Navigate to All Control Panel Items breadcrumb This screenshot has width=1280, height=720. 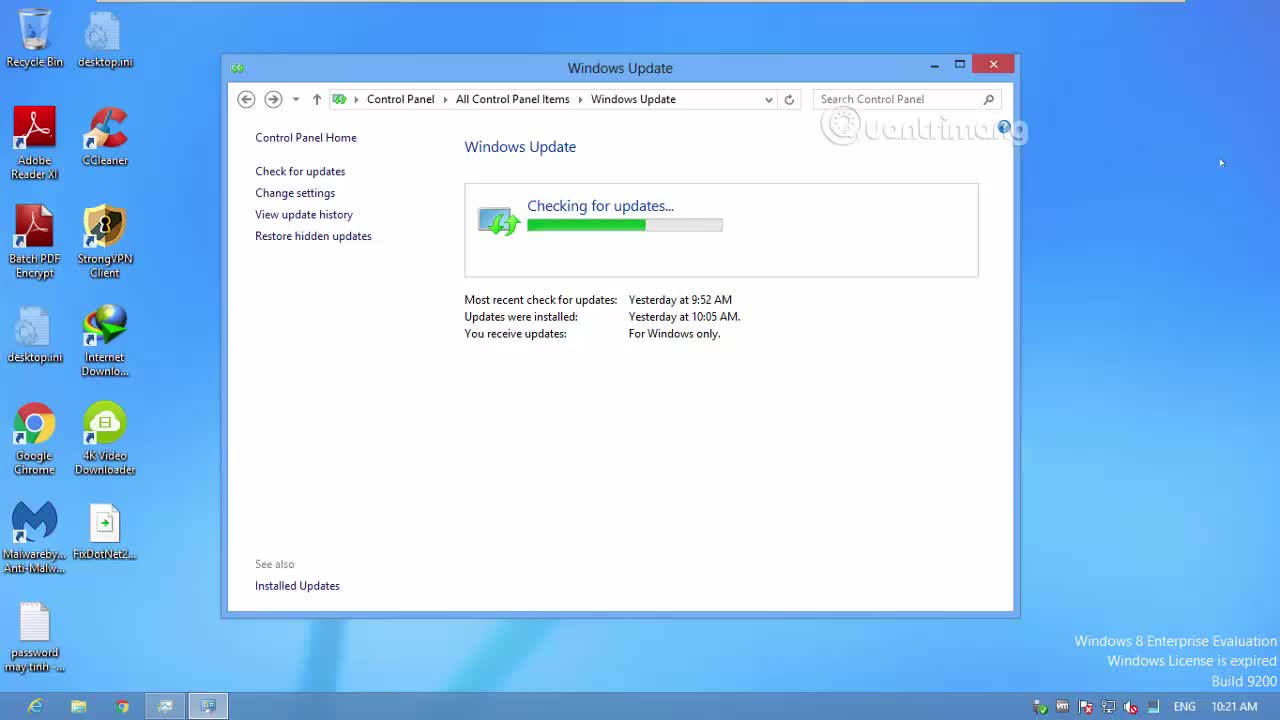click(x=512, y=99)
